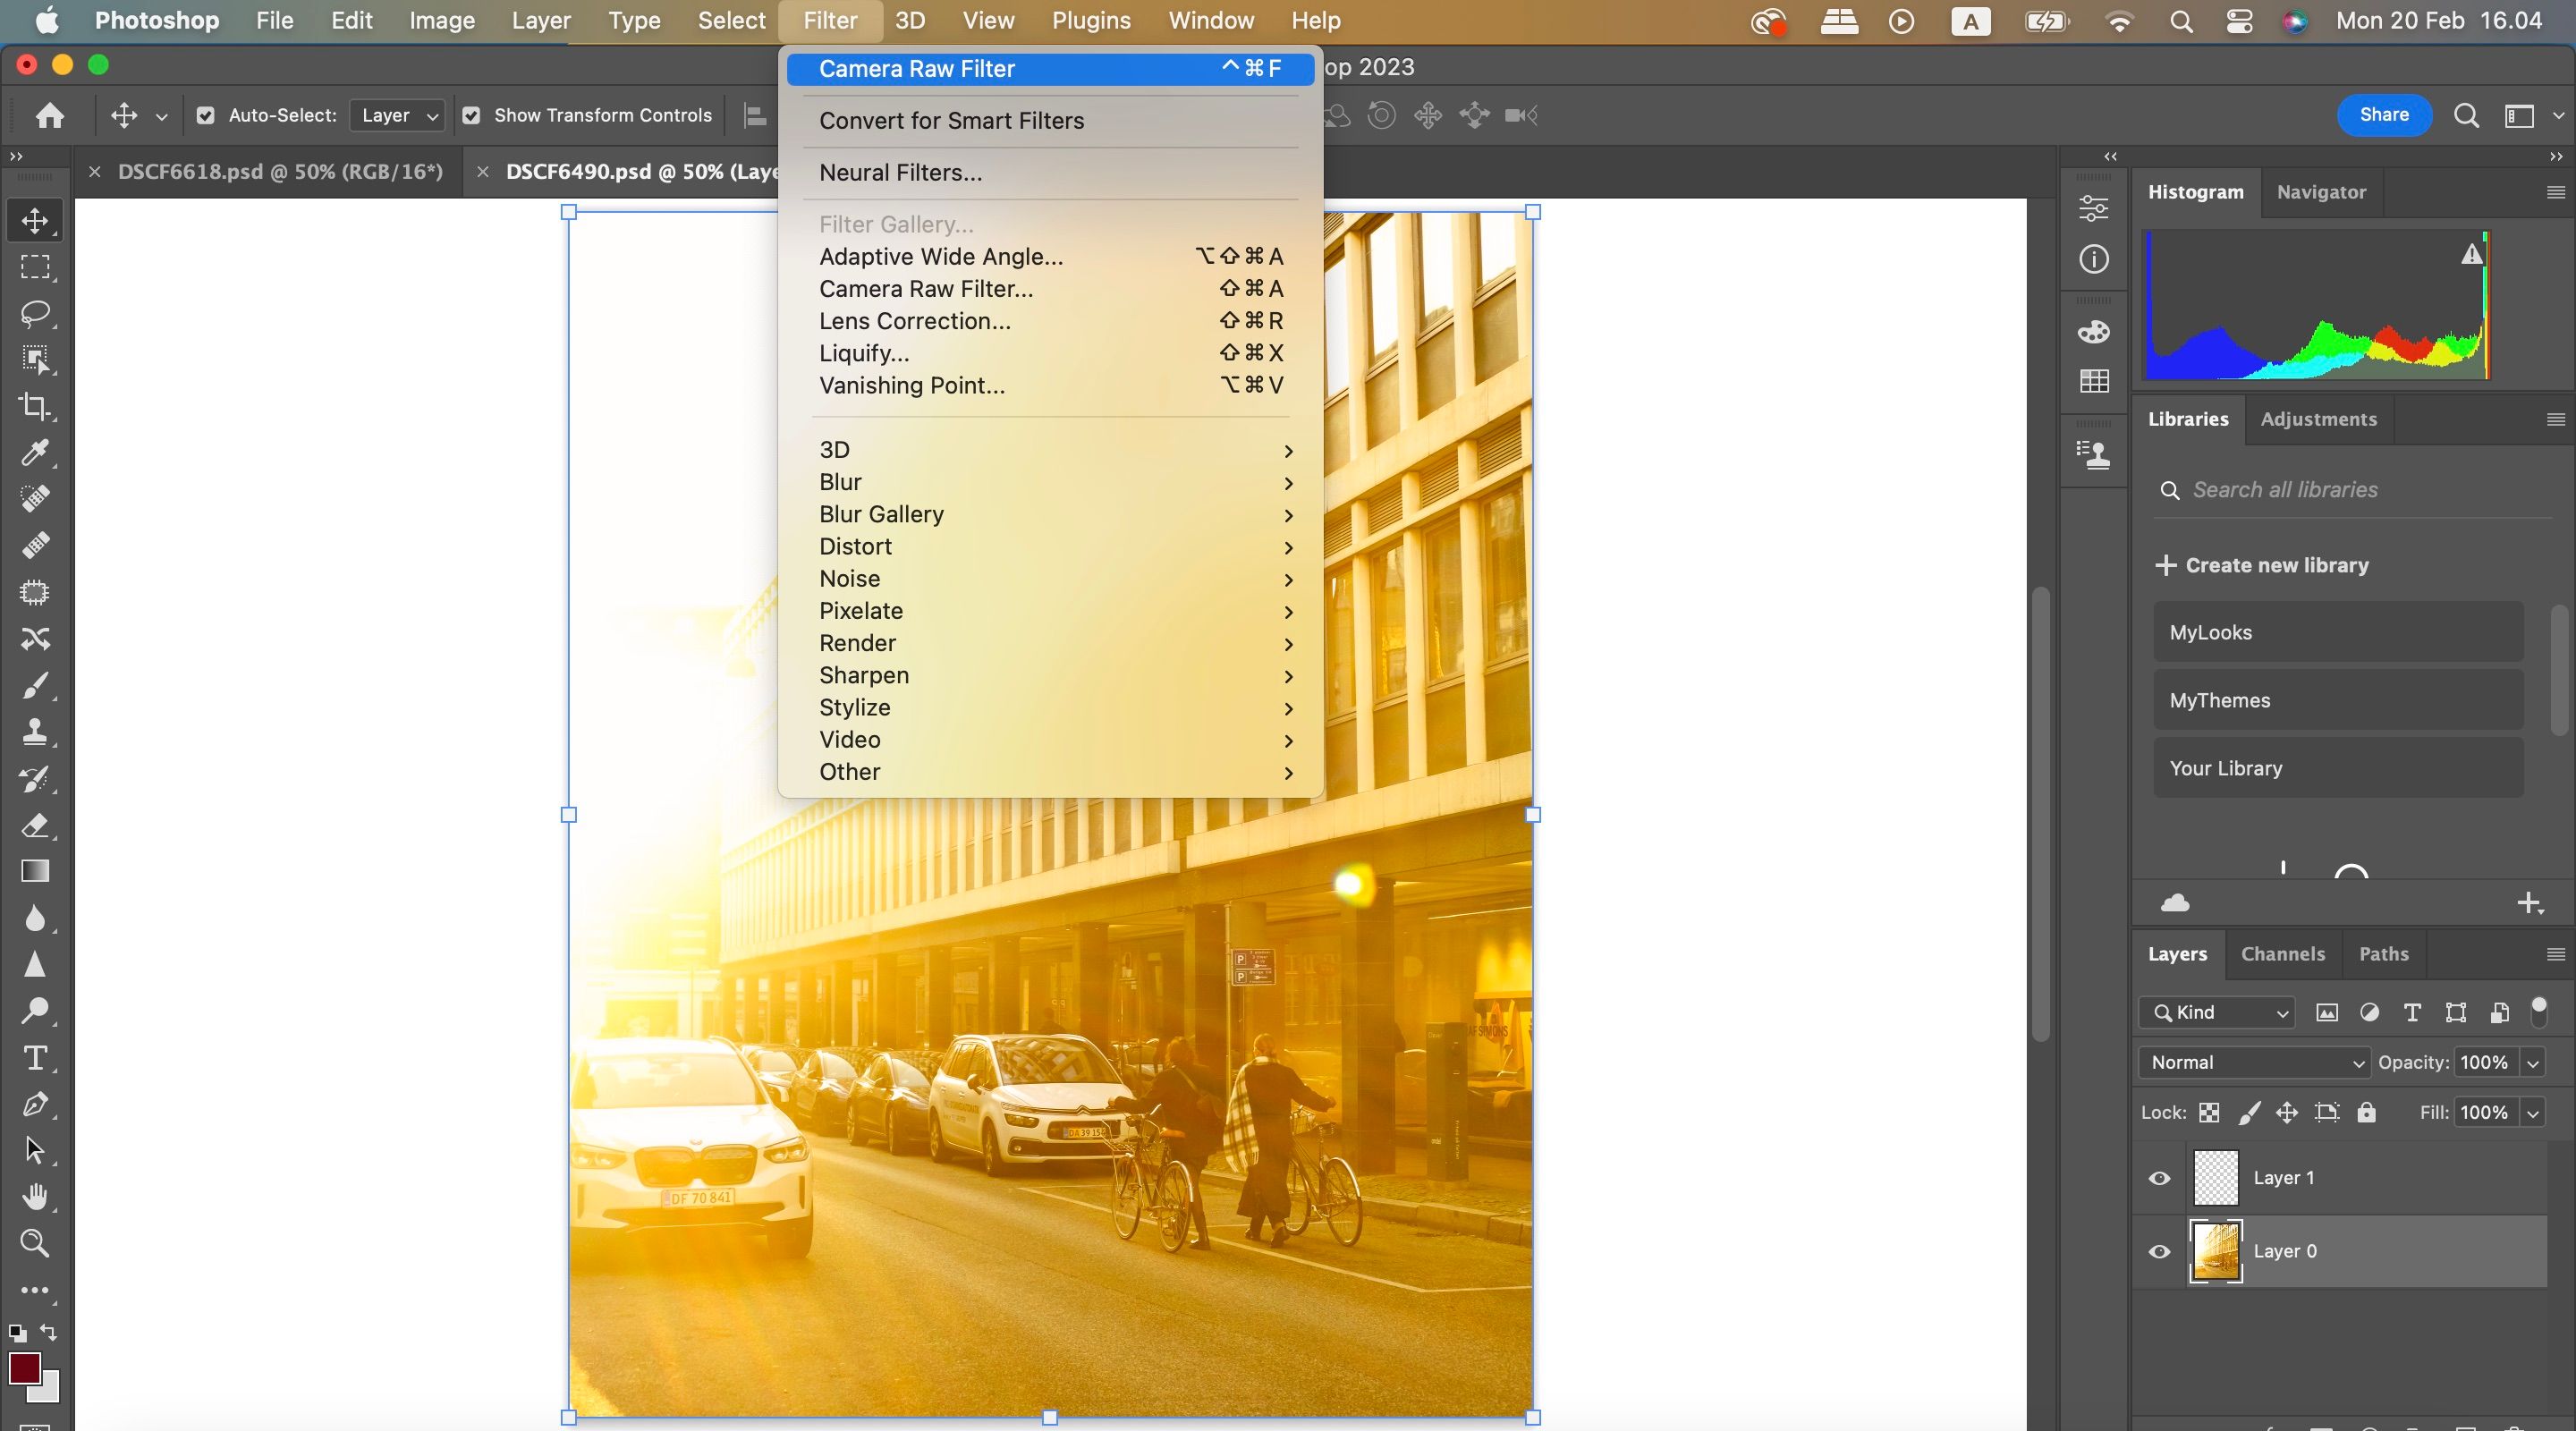Switch to the Channels tab
This screenshot has height=1431, width=2576.
(x=2283, y=954)
